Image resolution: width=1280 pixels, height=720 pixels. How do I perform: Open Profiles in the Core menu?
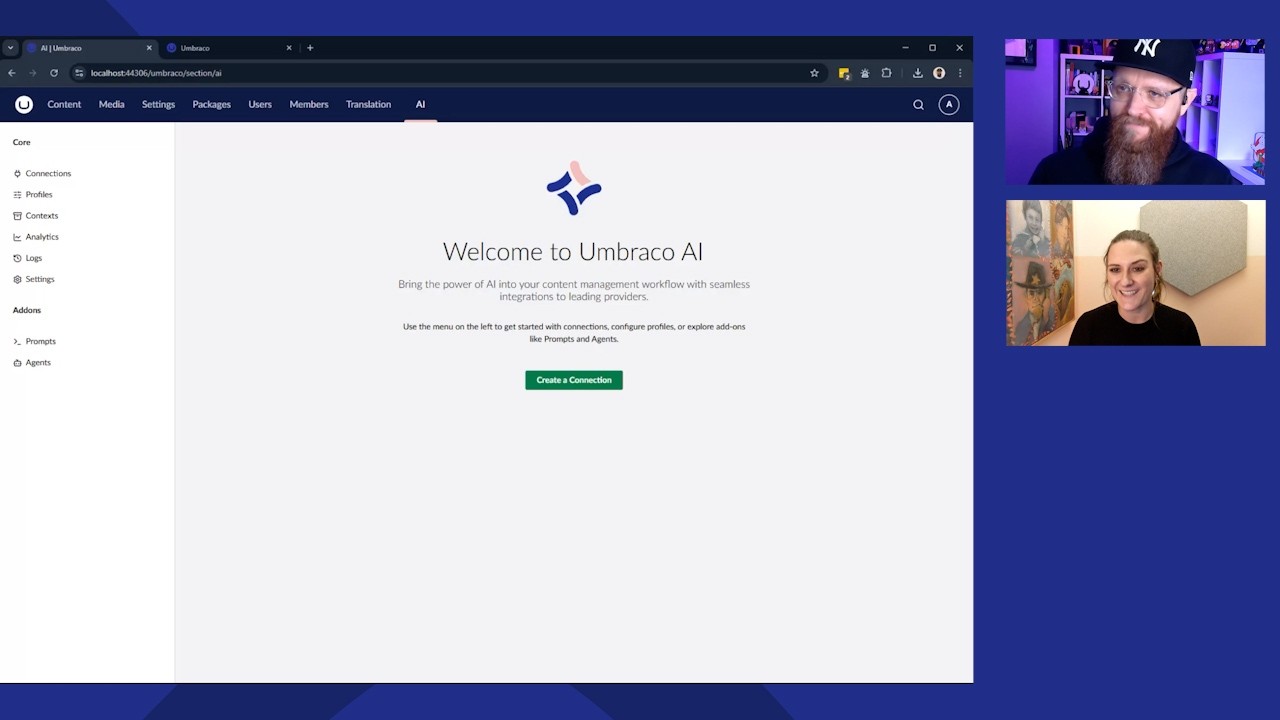click(39, 195)
